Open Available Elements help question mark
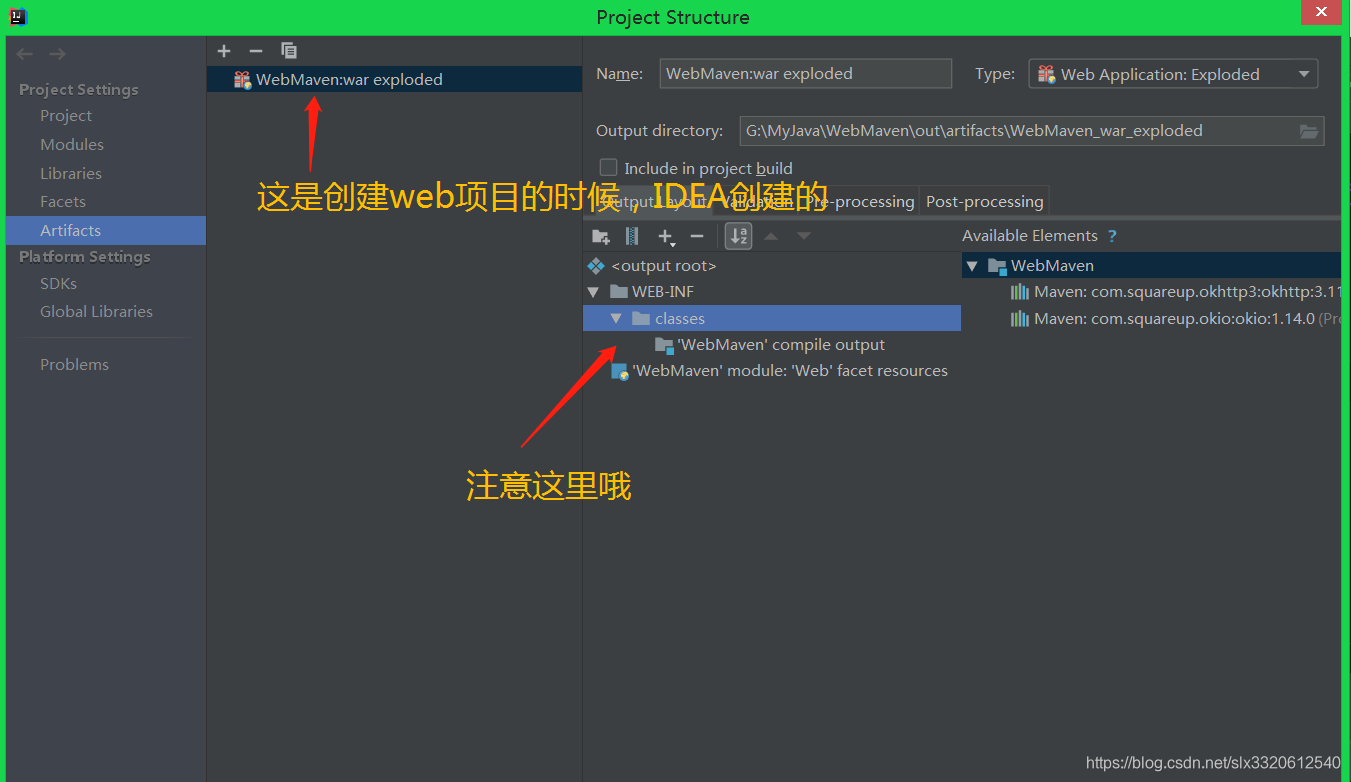 tap(1112, 236)
